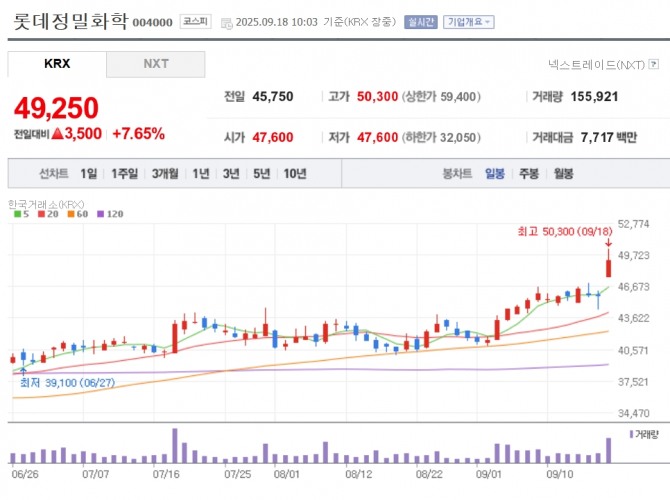The image size is (670, 500).
Task: Click the tallest volume bar near 07/16
Action: [174, 446]
